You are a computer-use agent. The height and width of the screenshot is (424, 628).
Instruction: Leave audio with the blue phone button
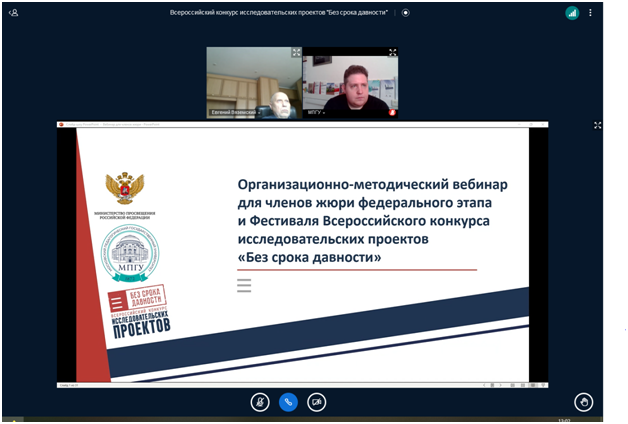[x=288, y=401]
